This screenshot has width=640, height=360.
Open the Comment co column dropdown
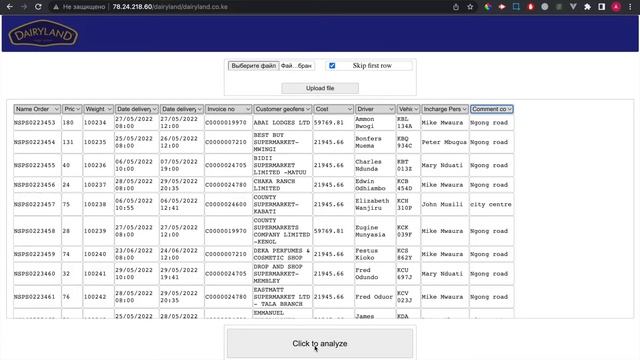tap(492, 109)
